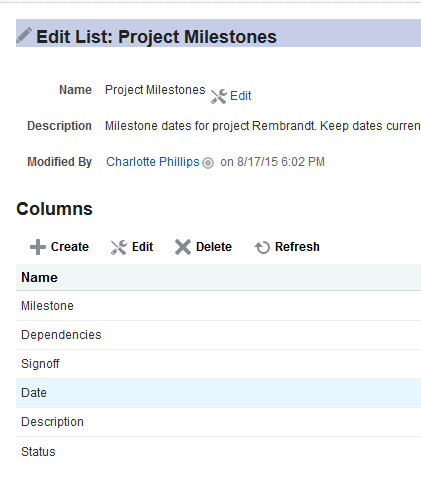Select the highlighted Date column row

[218, 393]
